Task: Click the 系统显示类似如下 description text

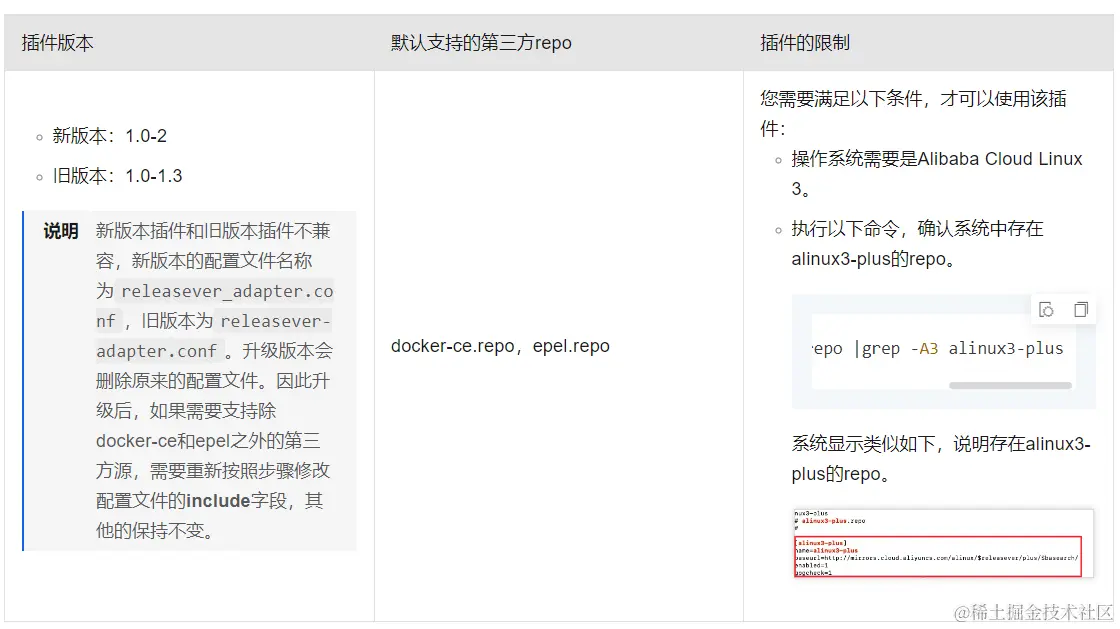Action: point(941,458)
